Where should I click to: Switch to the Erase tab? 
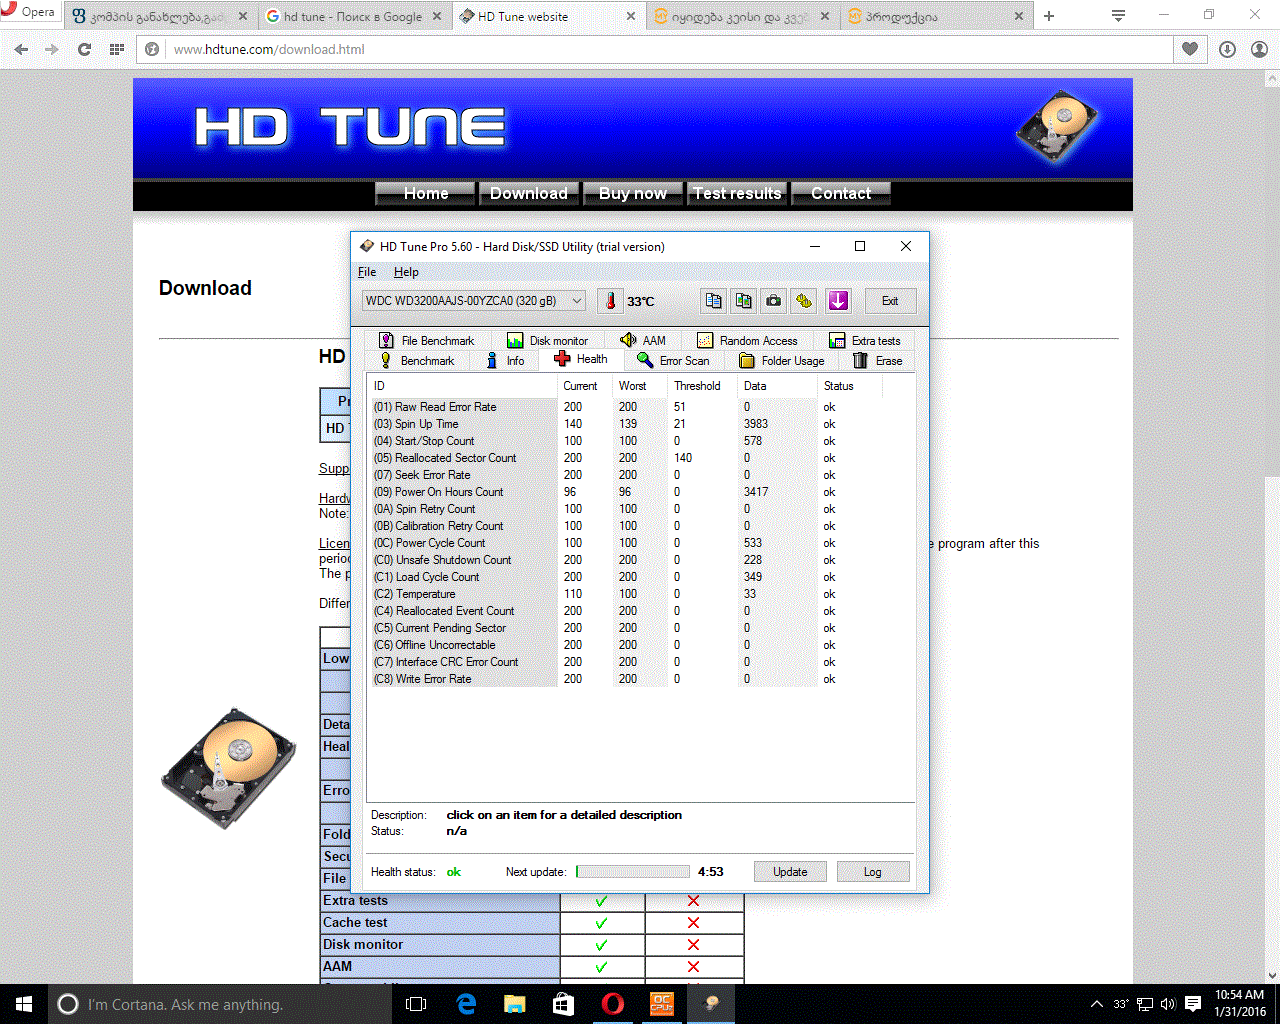tap(878, 361)
